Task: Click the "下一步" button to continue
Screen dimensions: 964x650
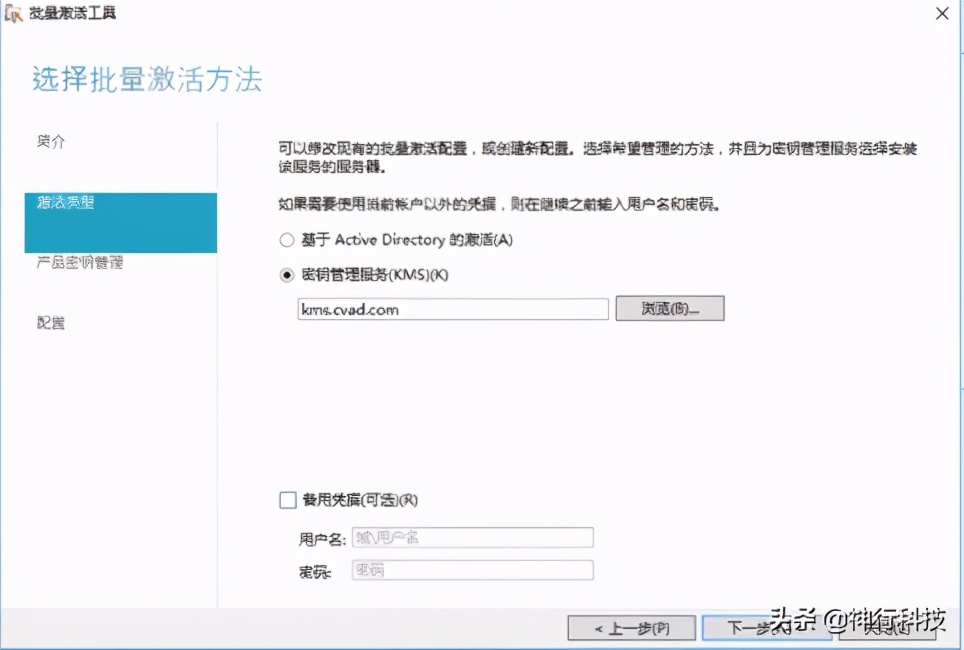Action: pyautogui.click(x=765, y=629)
